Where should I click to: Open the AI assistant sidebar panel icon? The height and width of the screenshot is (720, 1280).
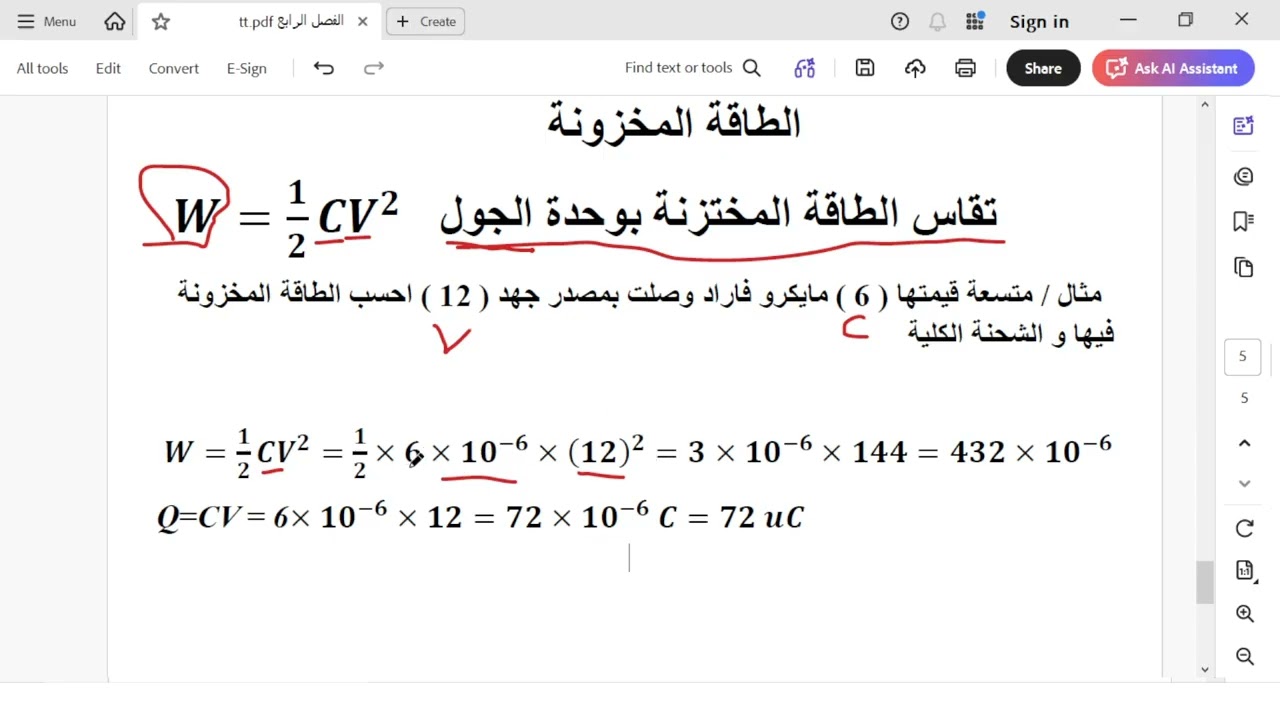tap(1244, 126)
